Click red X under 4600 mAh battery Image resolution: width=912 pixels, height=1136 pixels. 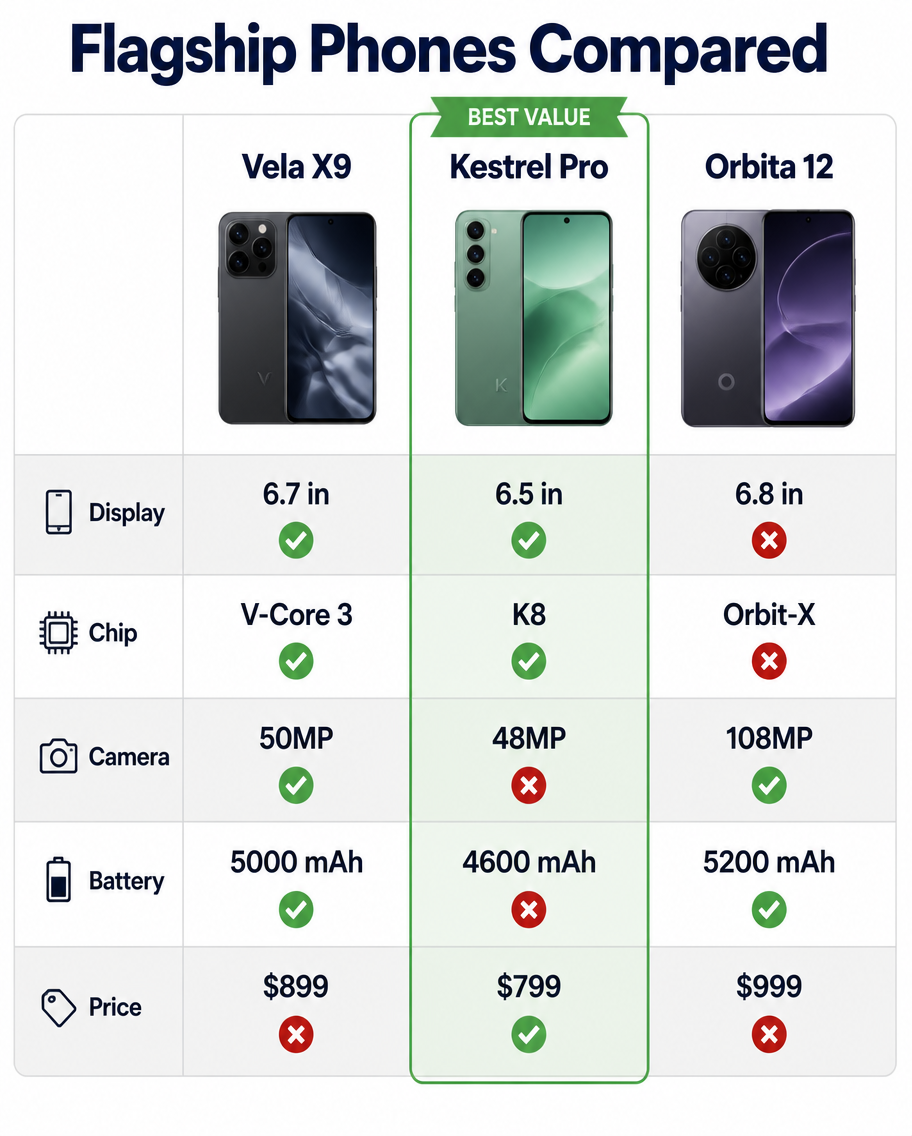coord(529,909)
